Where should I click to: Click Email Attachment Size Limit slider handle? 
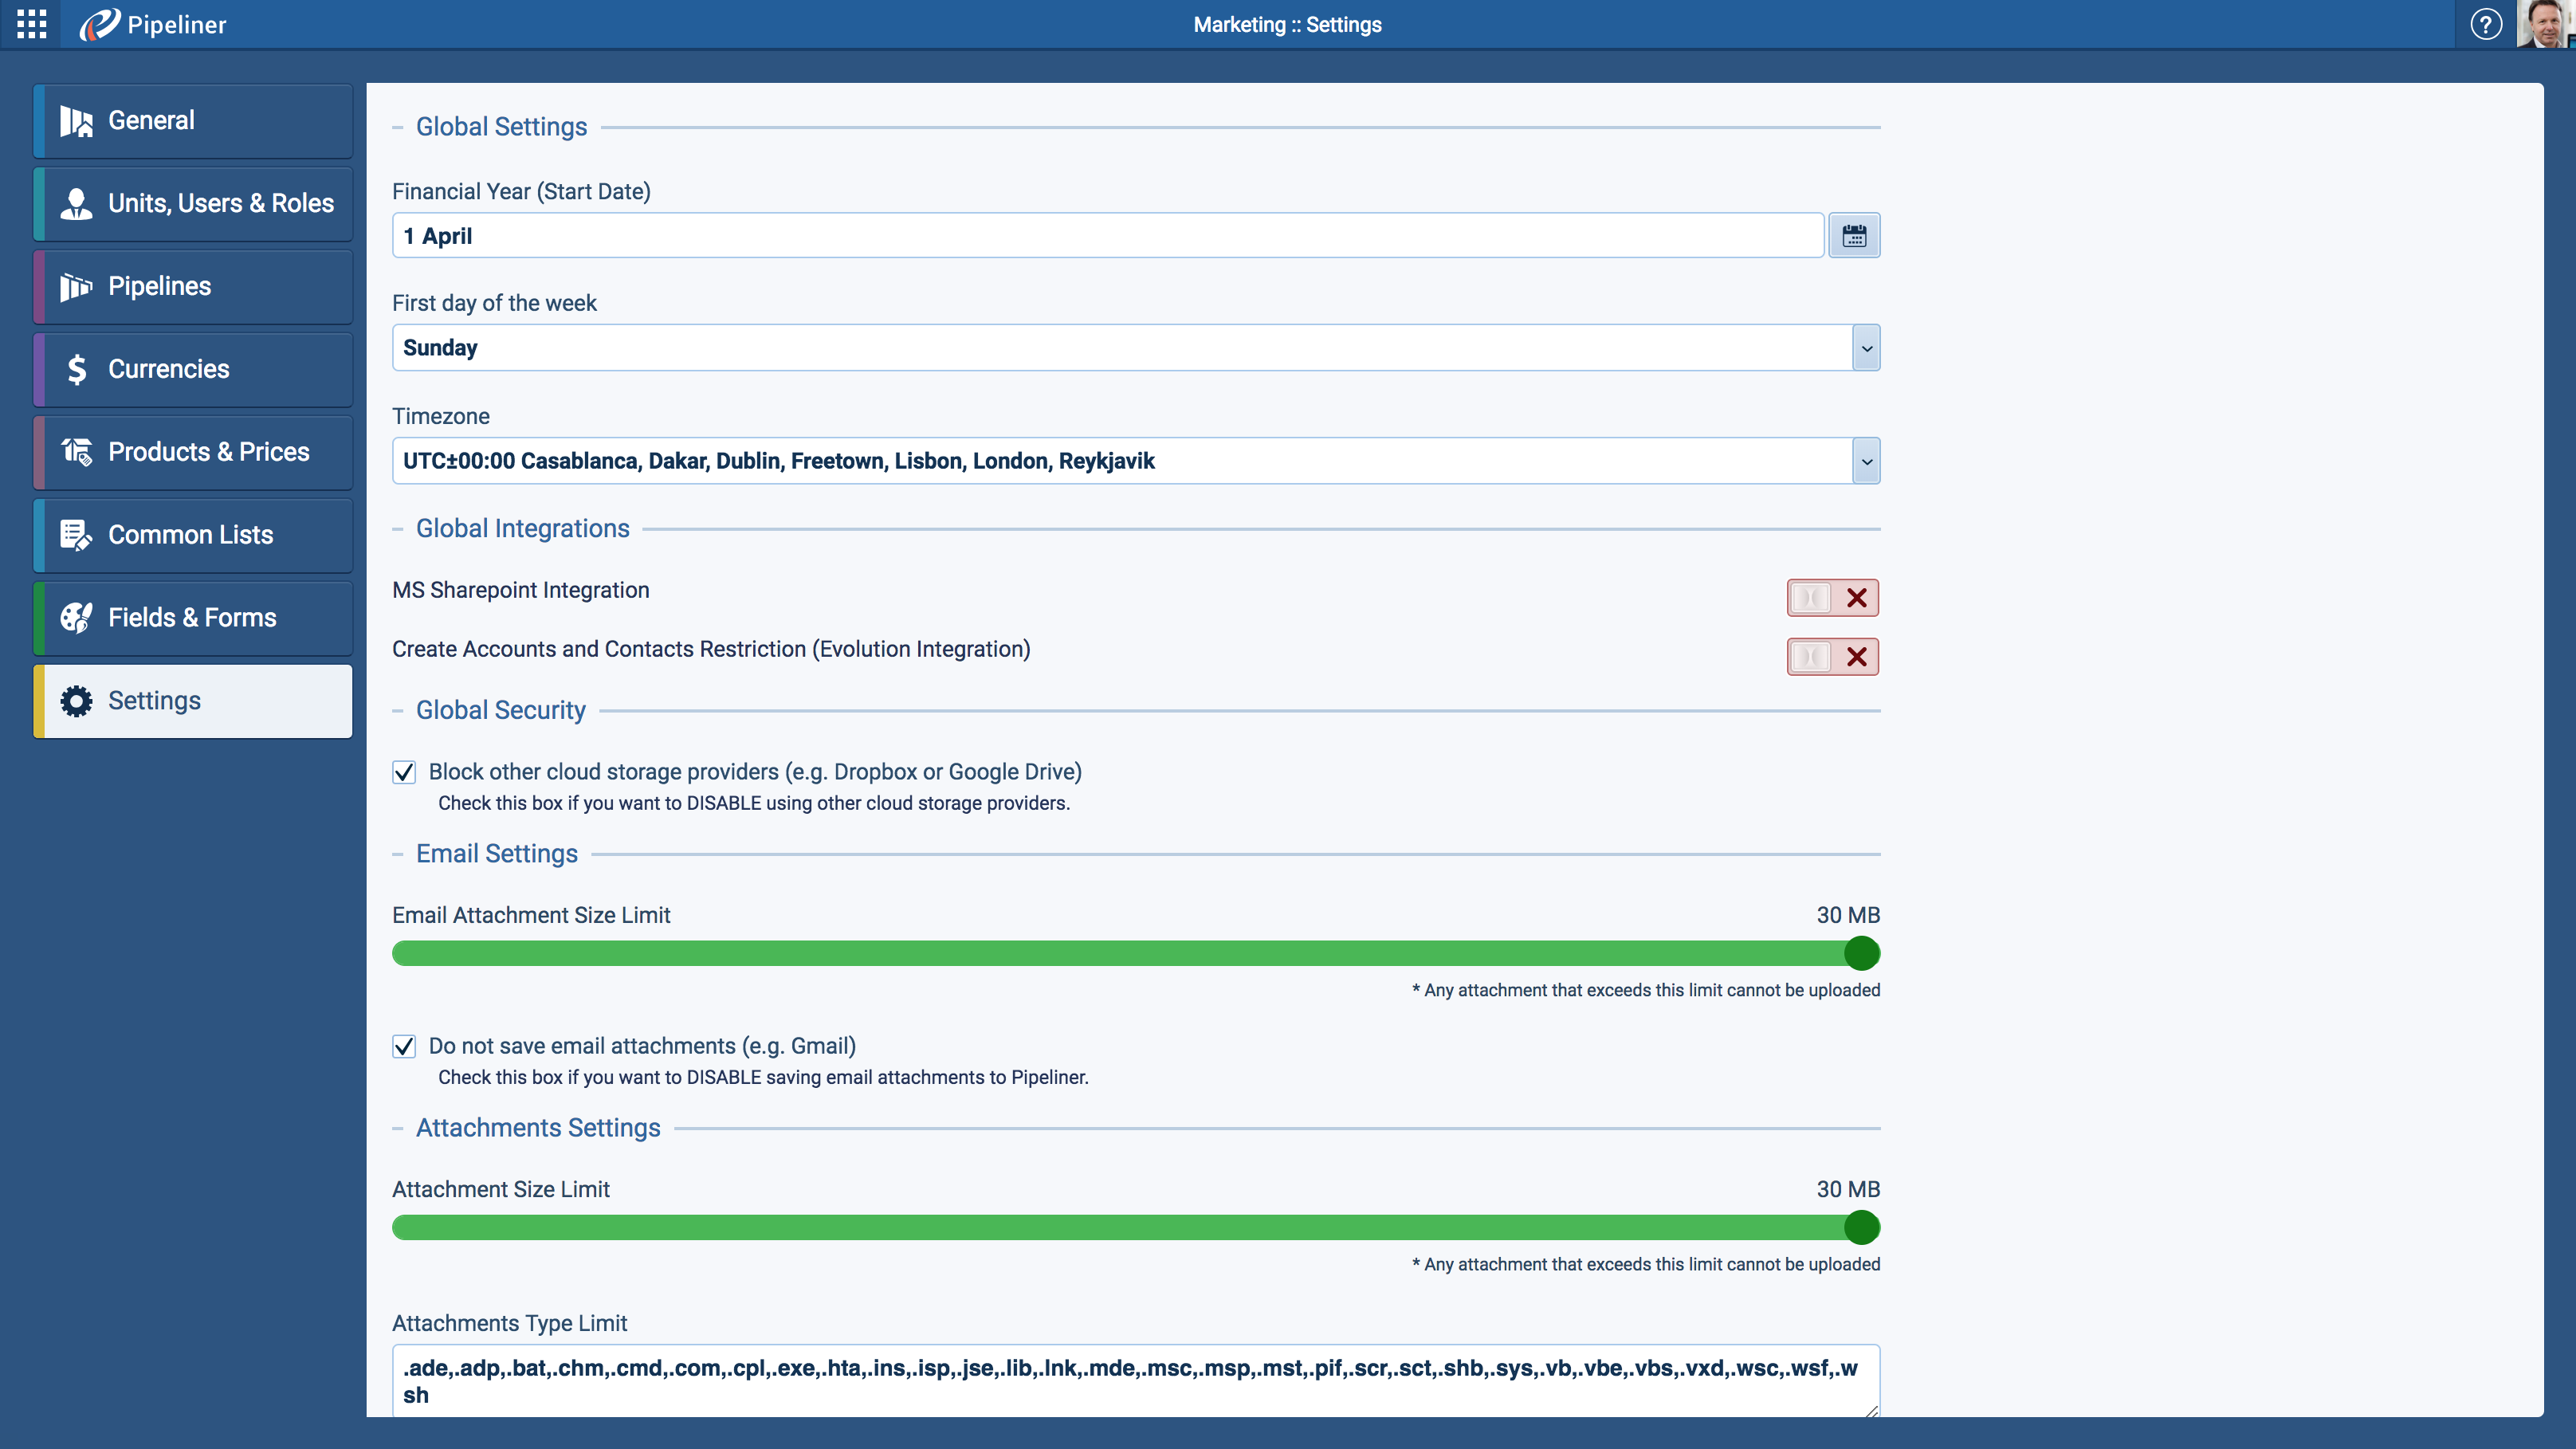tap(1861, 953)
